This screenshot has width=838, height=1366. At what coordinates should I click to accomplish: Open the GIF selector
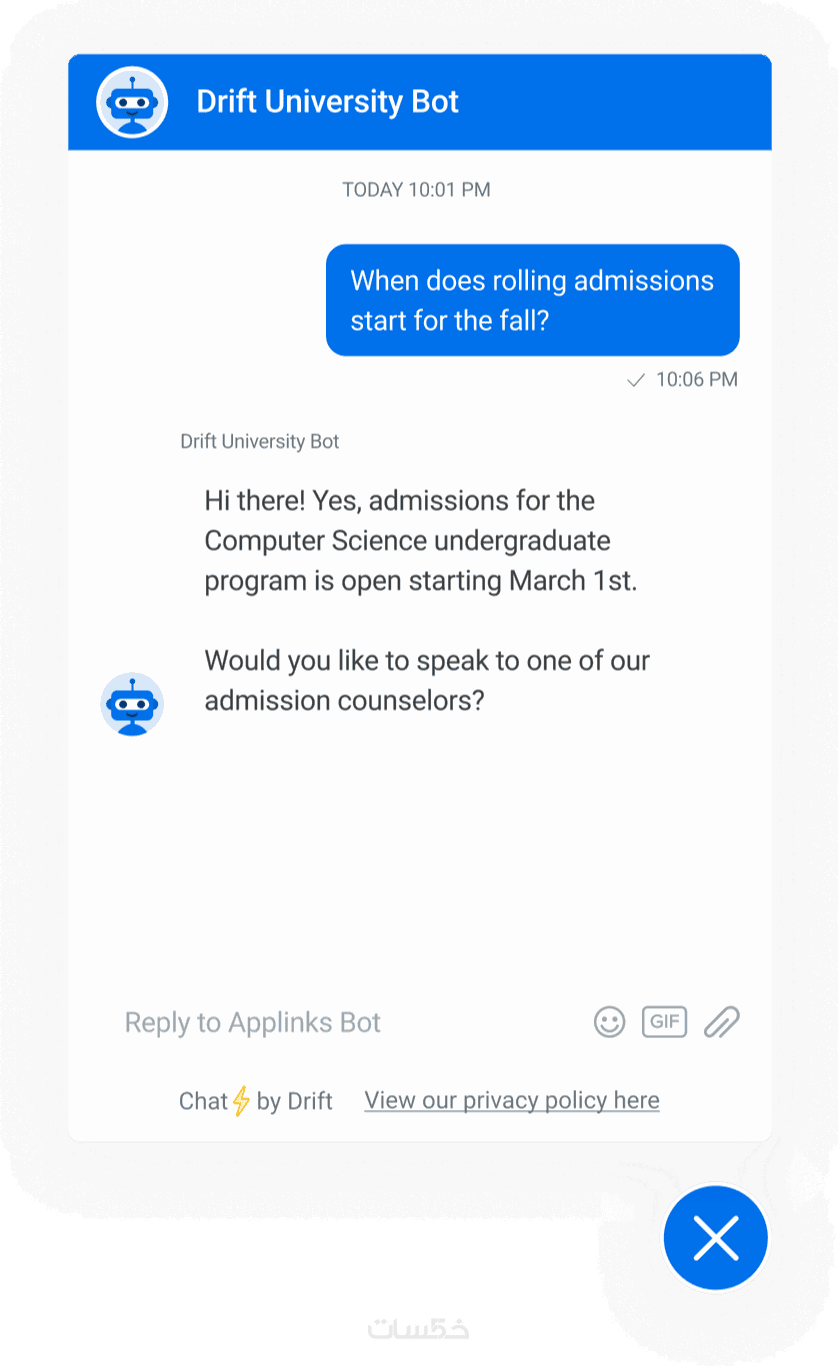pyautogui.click(x=665, y=1021)
